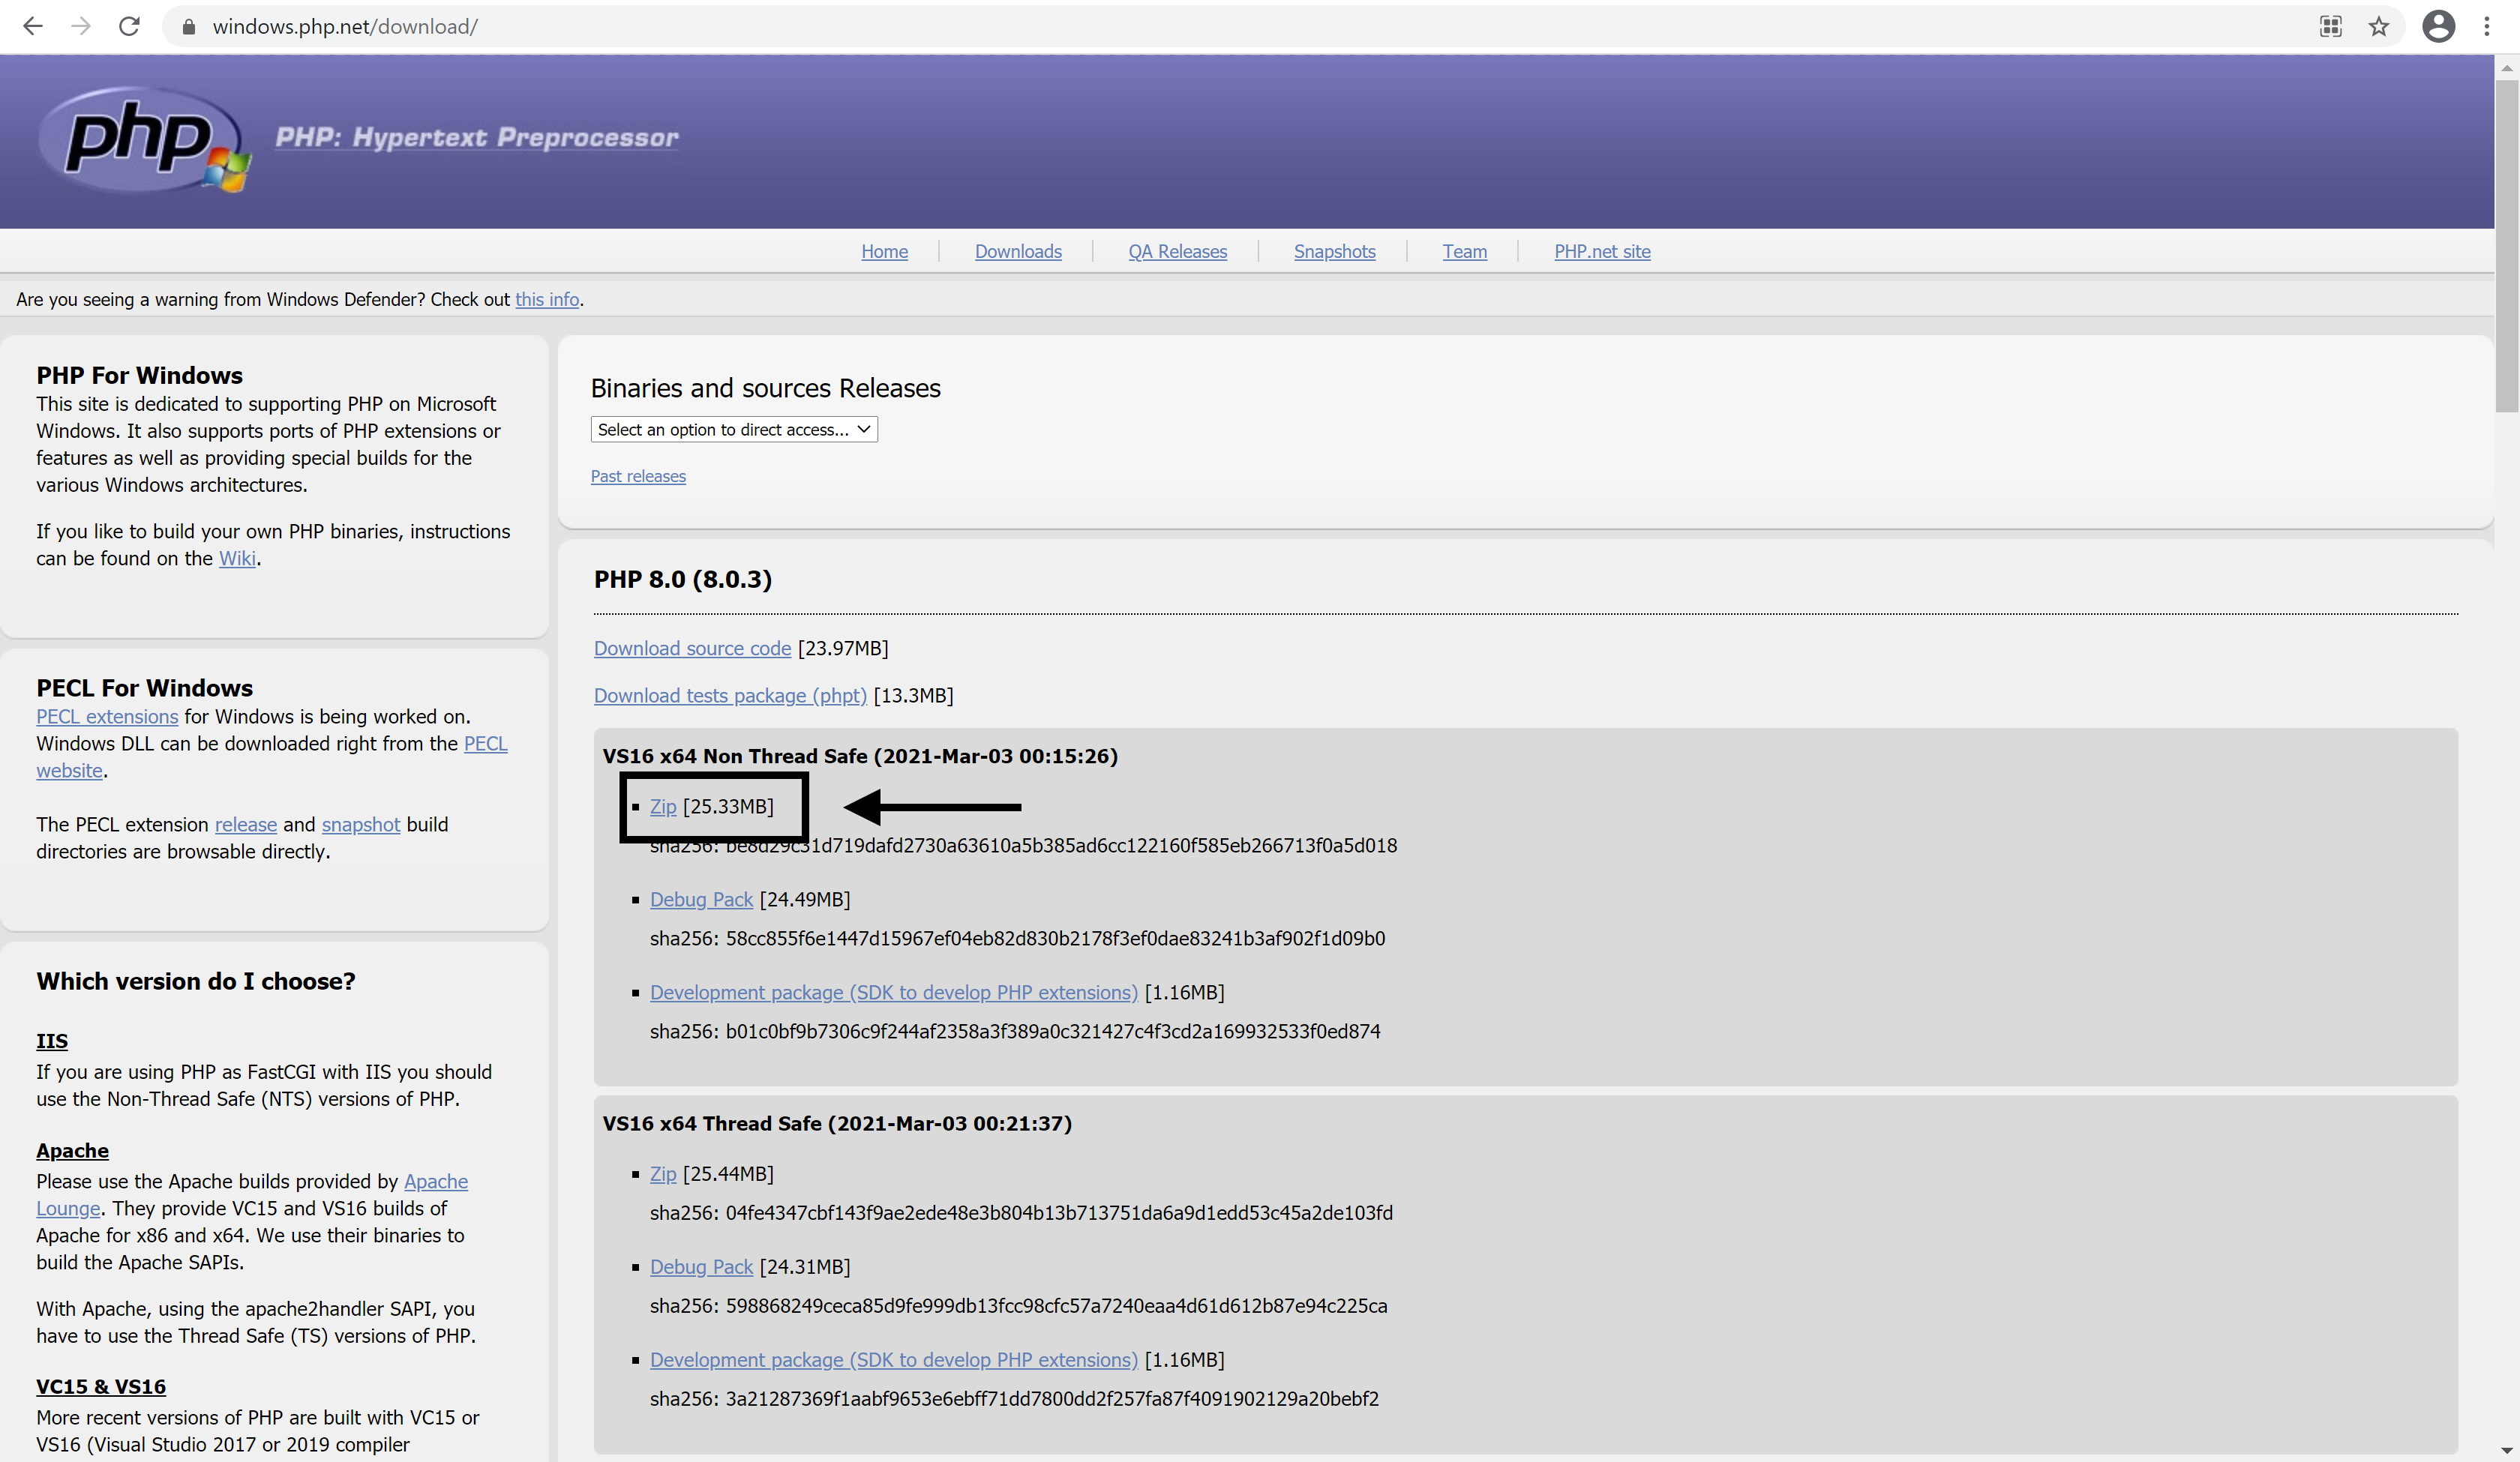Click the scrollbar up arrow
The width and height of the screenshot is (2520, 1462).
(2506, 68)
